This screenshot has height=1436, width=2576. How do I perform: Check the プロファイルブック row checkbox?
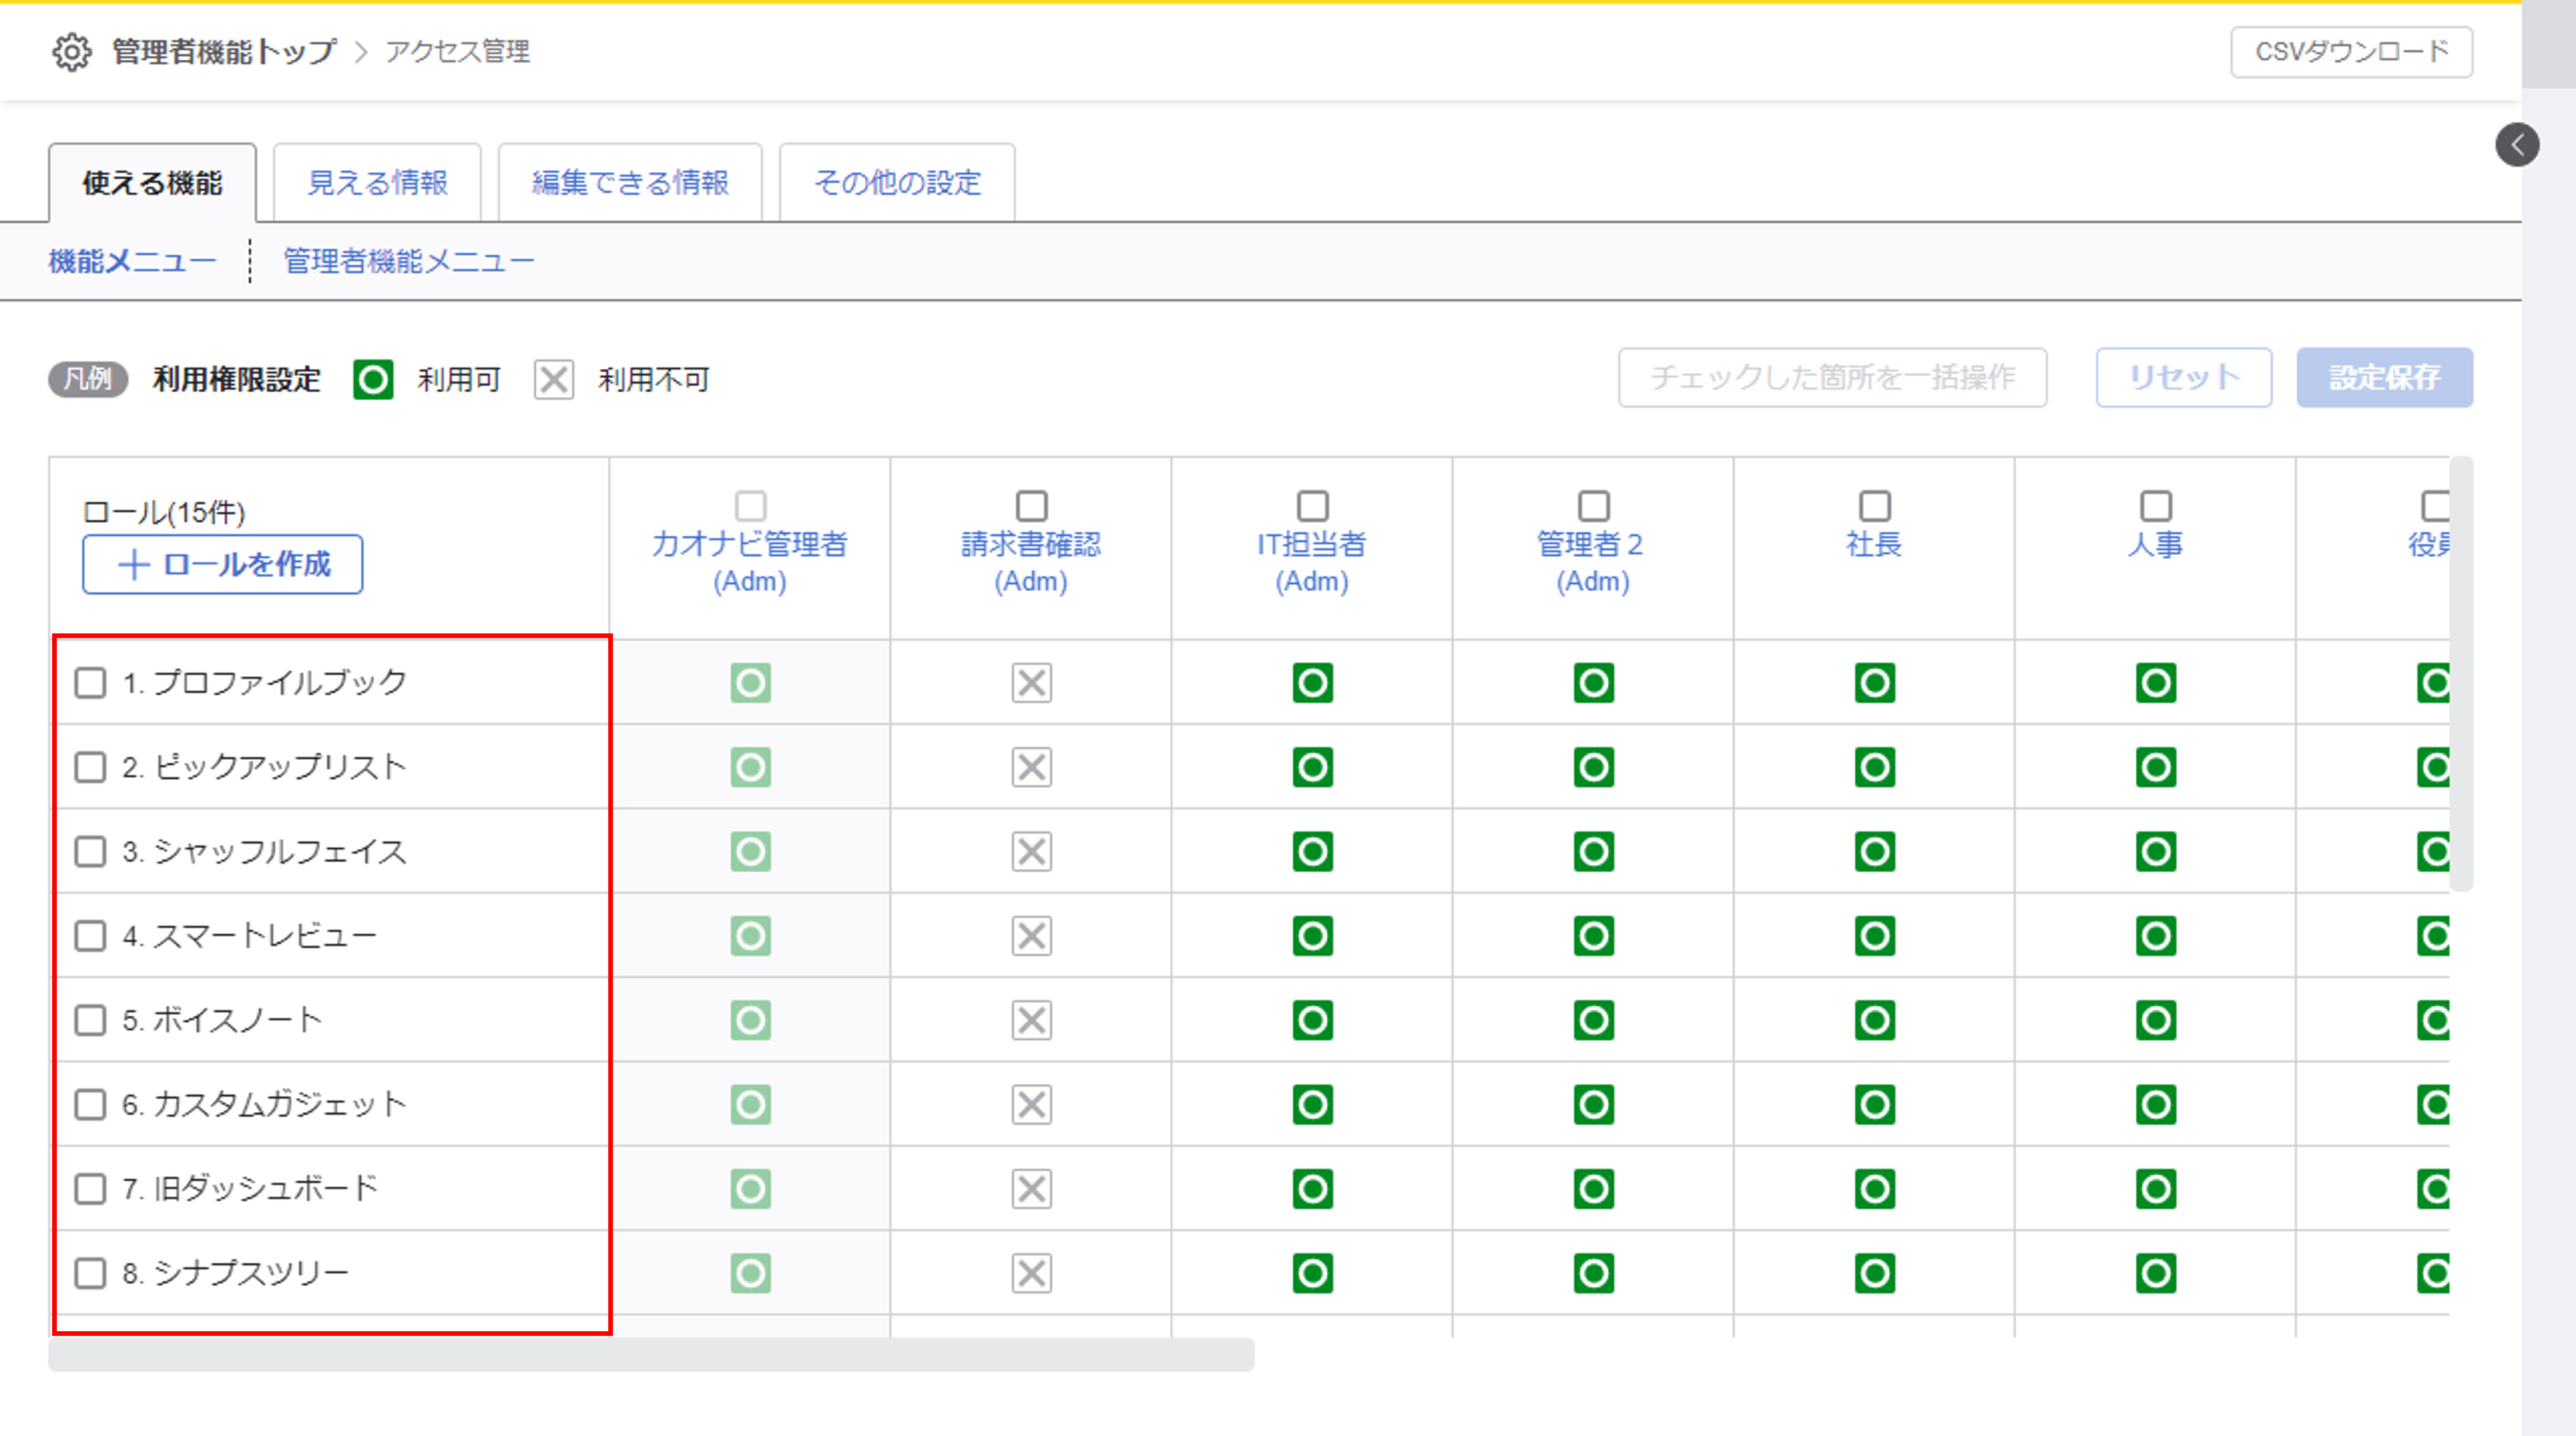(x=90, y=683)
